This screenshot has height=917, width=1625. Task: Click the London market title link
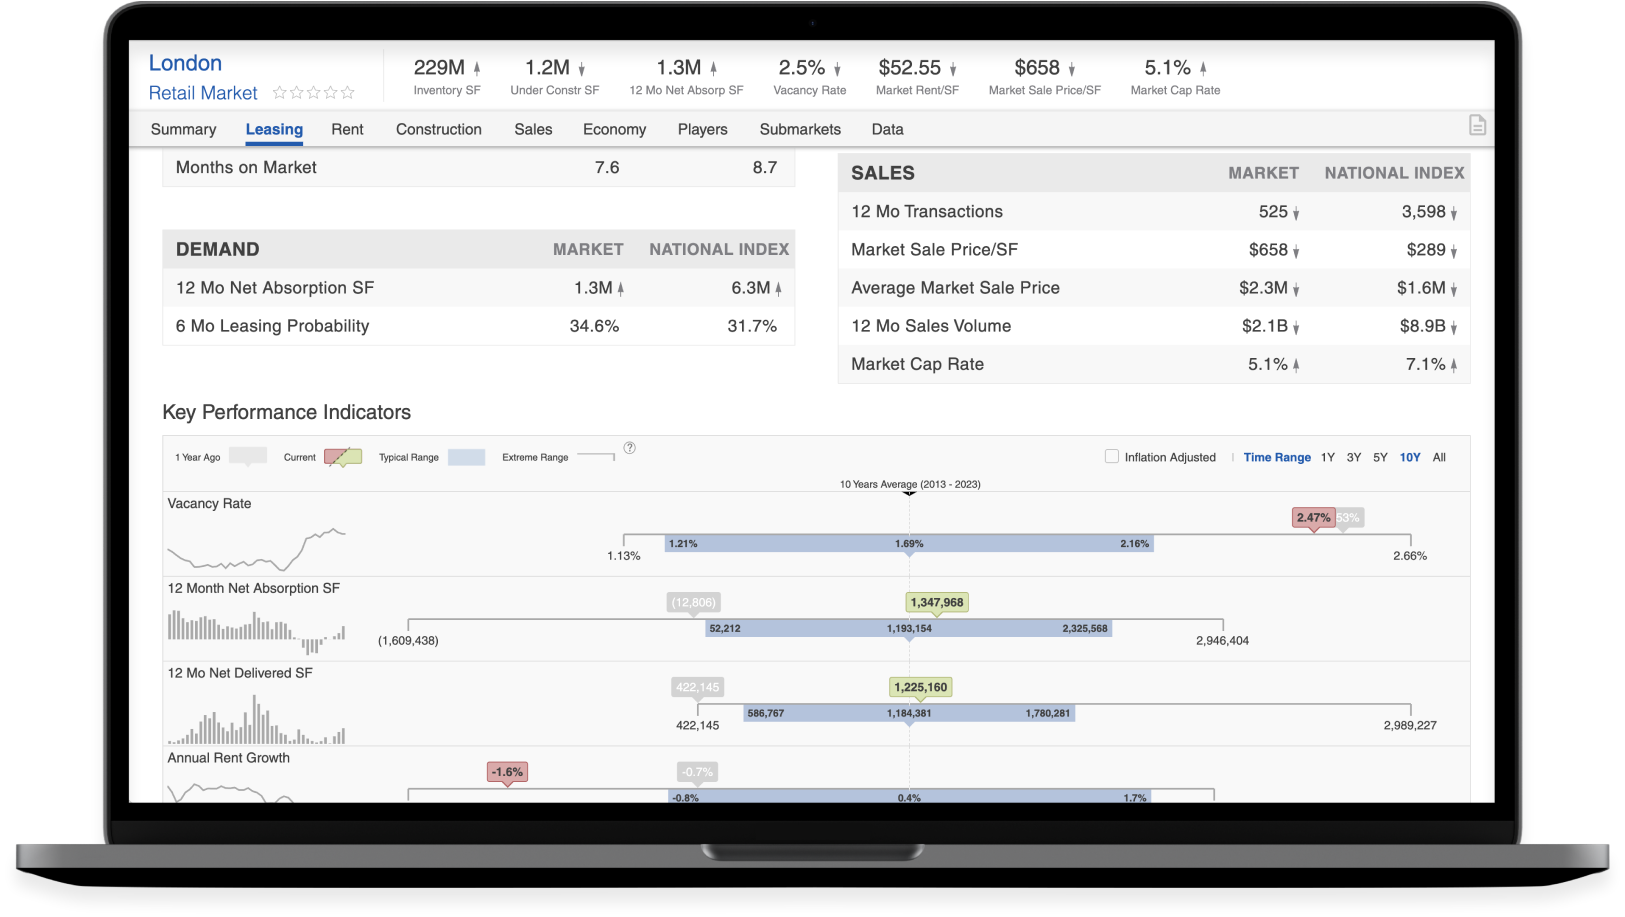click(185, 63)
